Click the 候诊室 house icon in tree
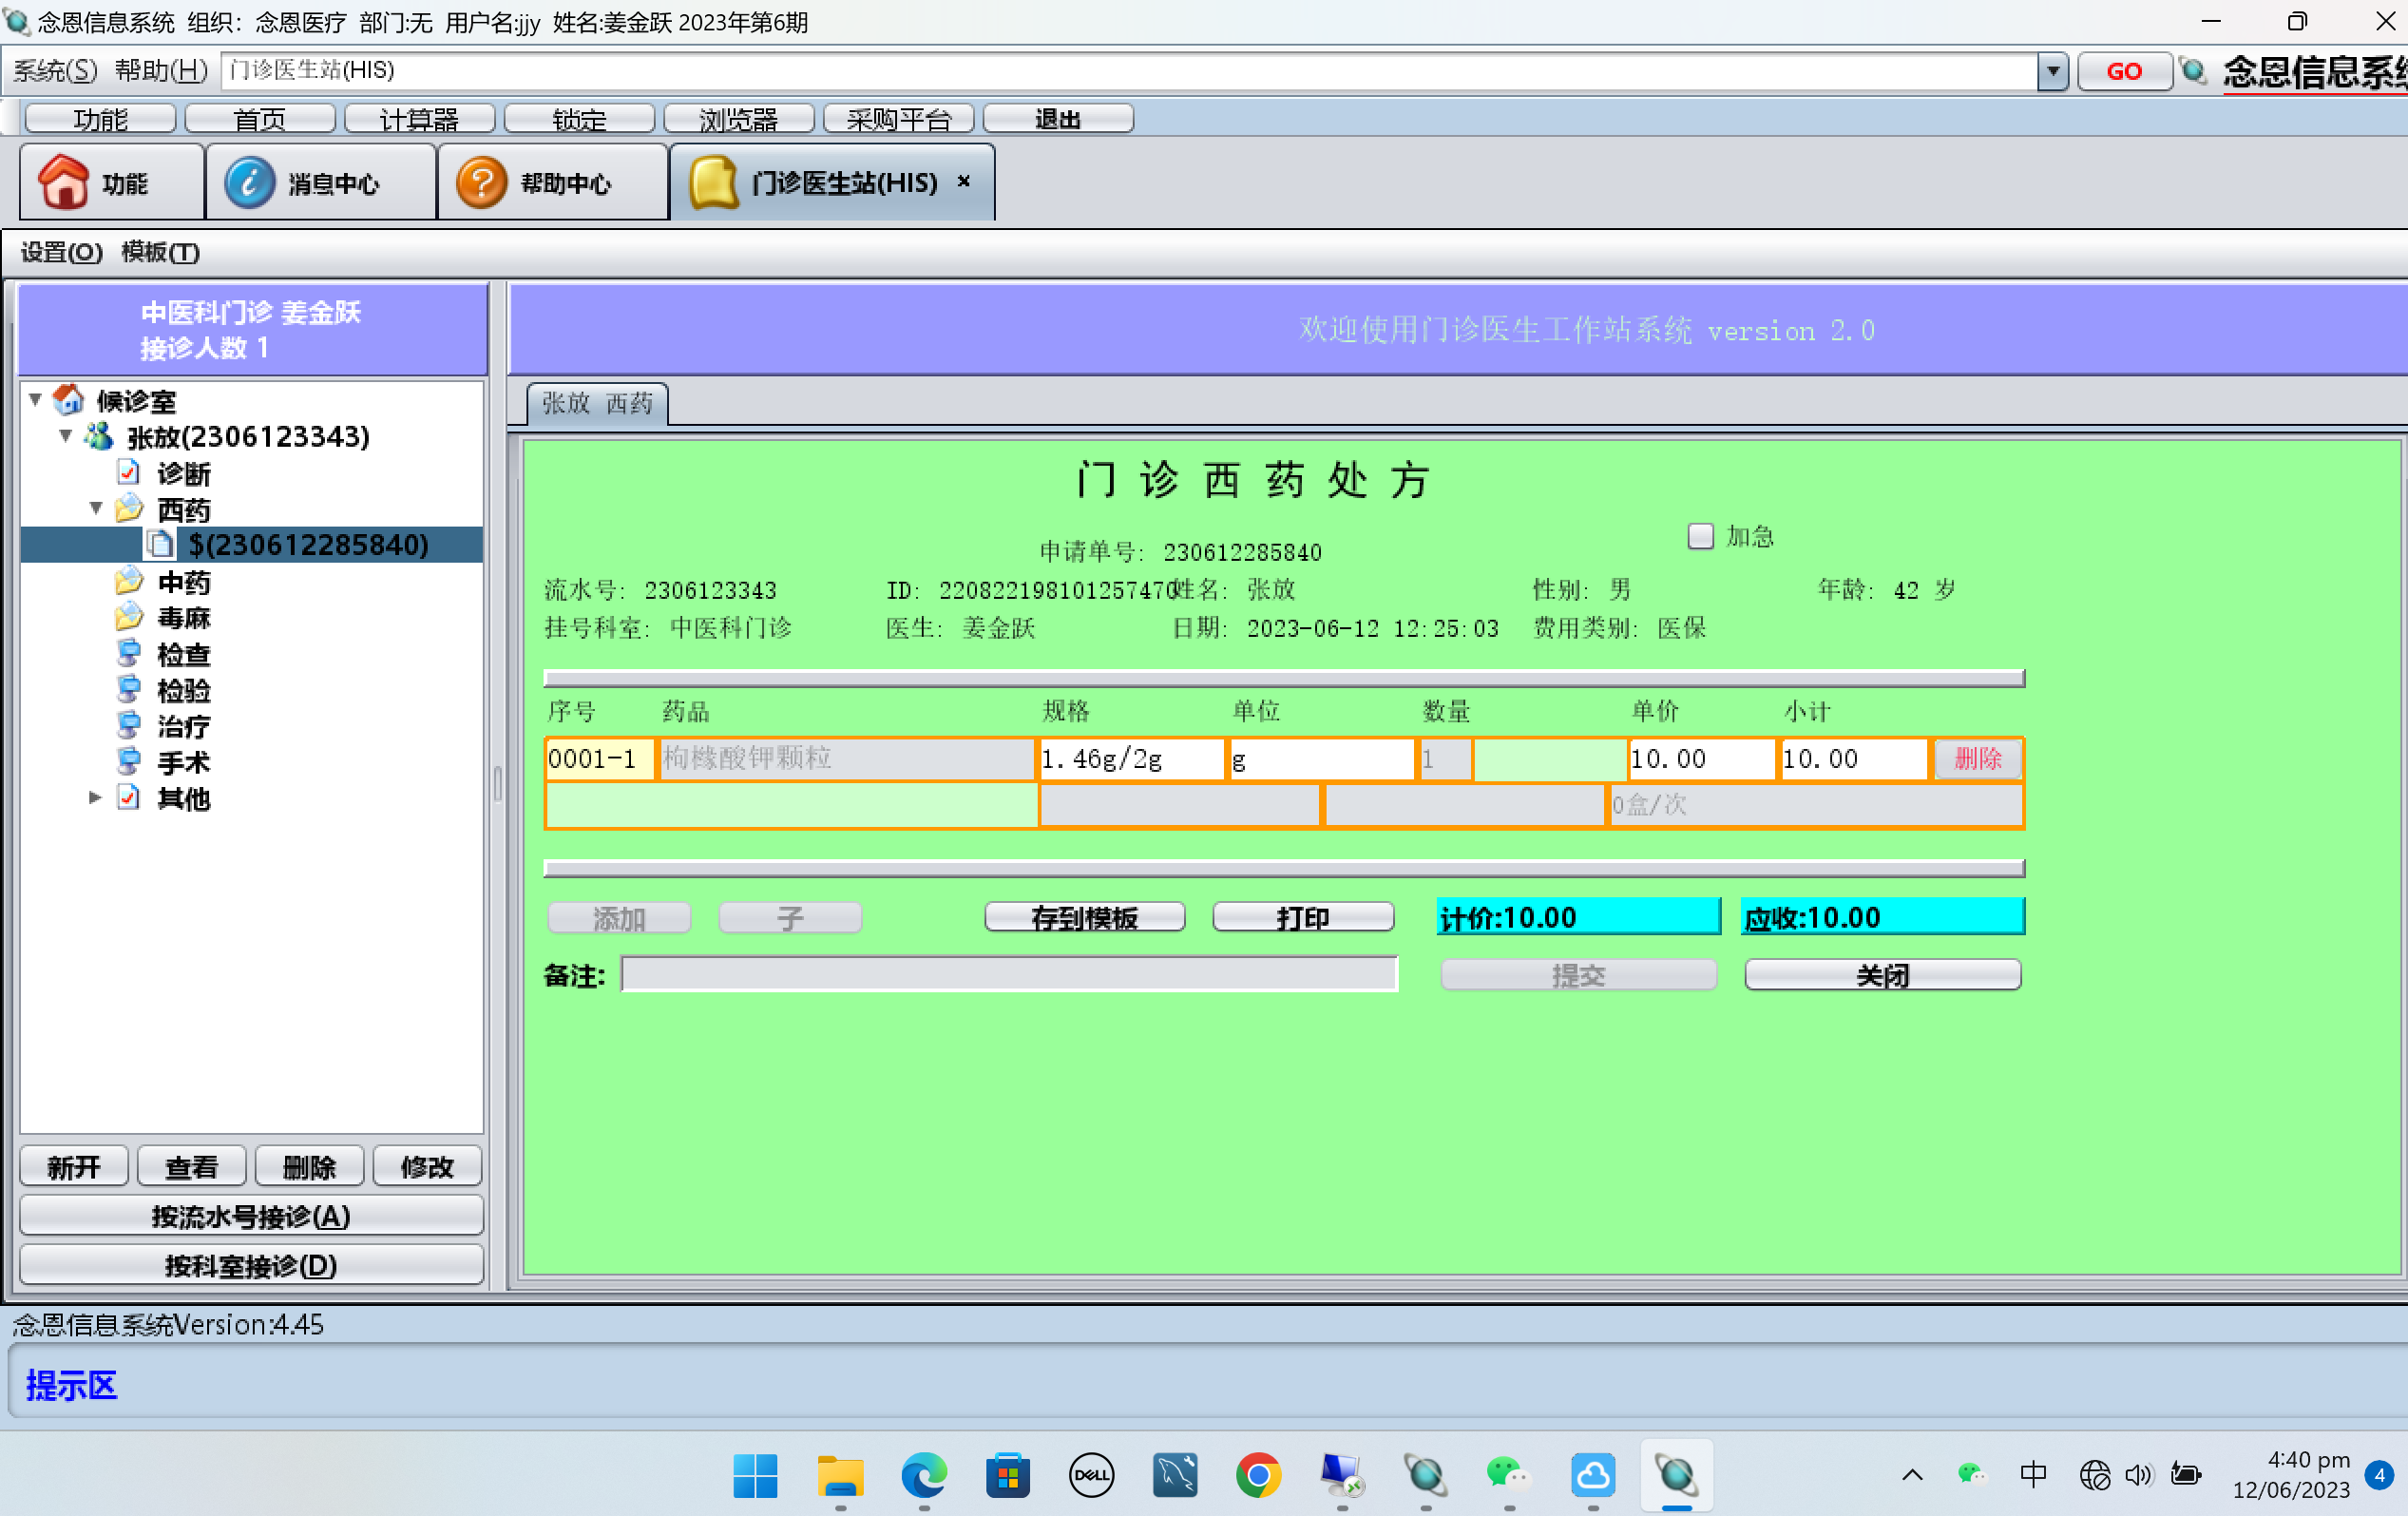This screenshot has height=1516, width=2408. (69, 399)
